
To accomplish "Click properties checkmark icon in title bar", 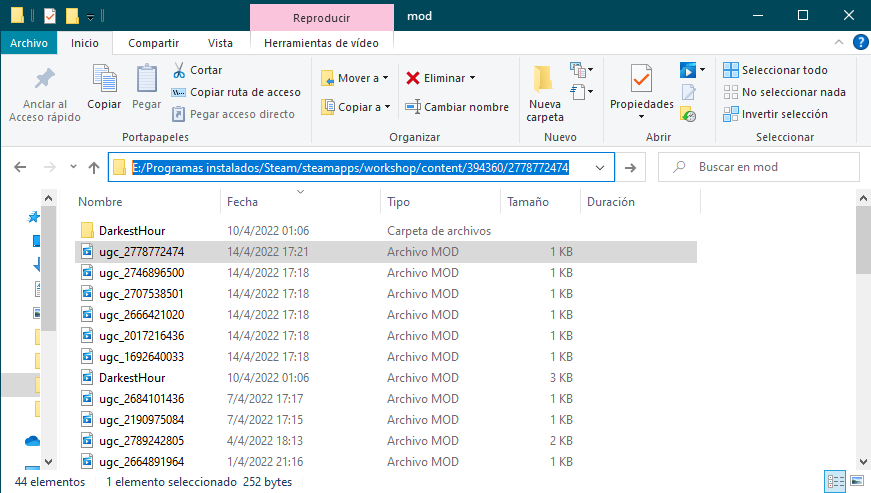I will click(50, 16).
